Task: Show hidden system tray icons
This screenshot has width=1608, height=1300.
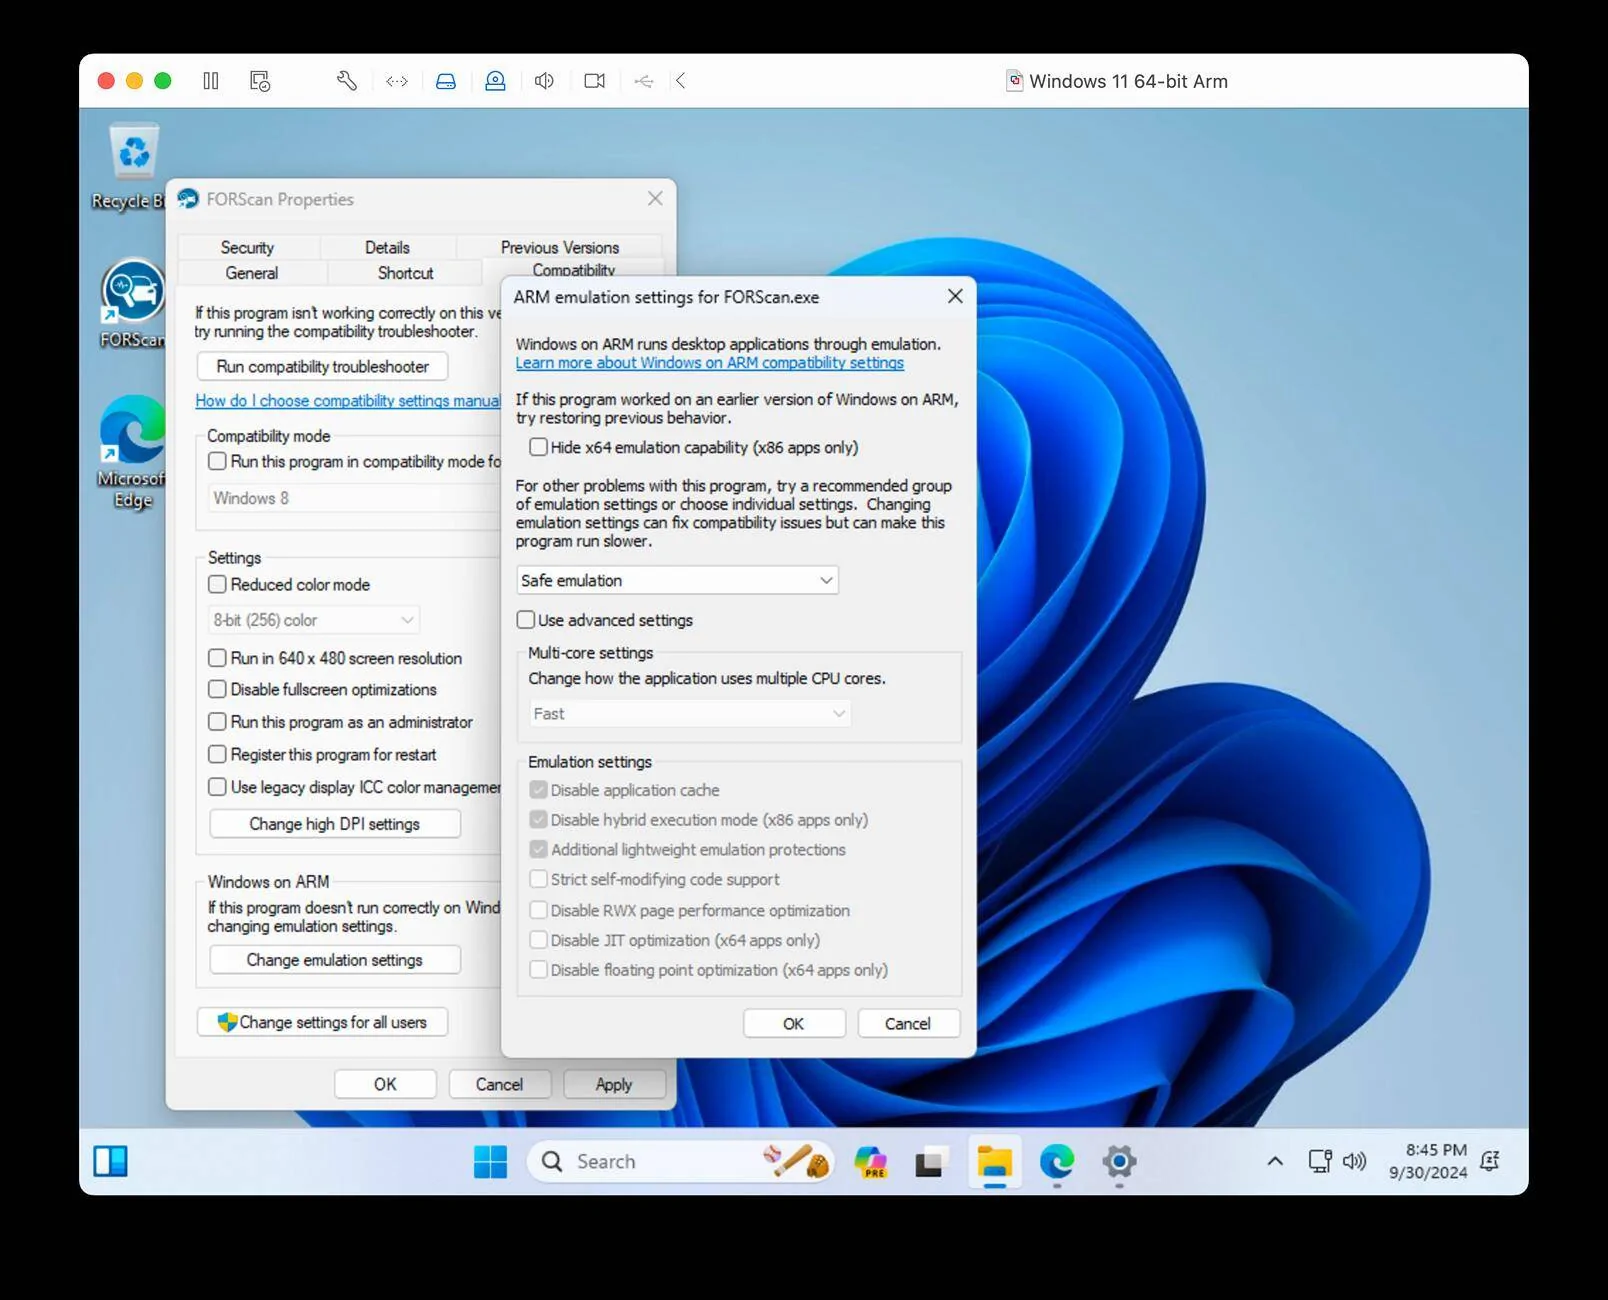Action: pos(1275,1161)
